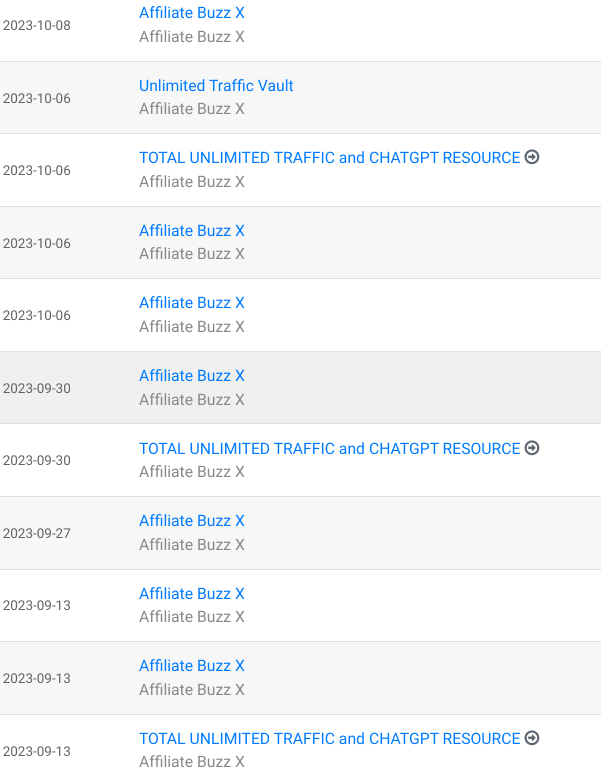The image size is (601, 774).
Task: Click gray vendor name in the 2023-10-08 row
Action: pyautogui.click(x=191, y=37)
